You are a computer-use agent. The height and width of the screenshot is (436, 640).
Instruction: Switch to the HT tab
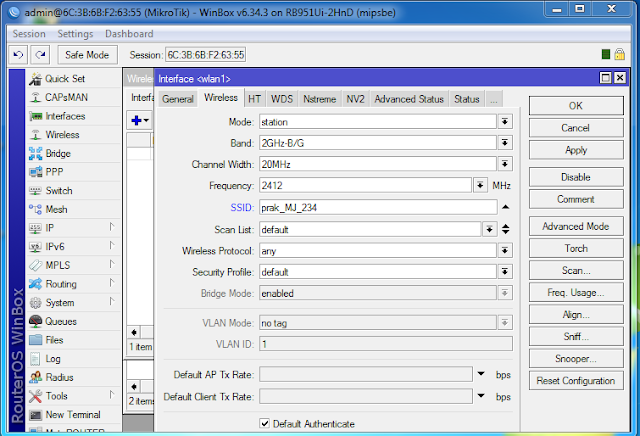254,99
